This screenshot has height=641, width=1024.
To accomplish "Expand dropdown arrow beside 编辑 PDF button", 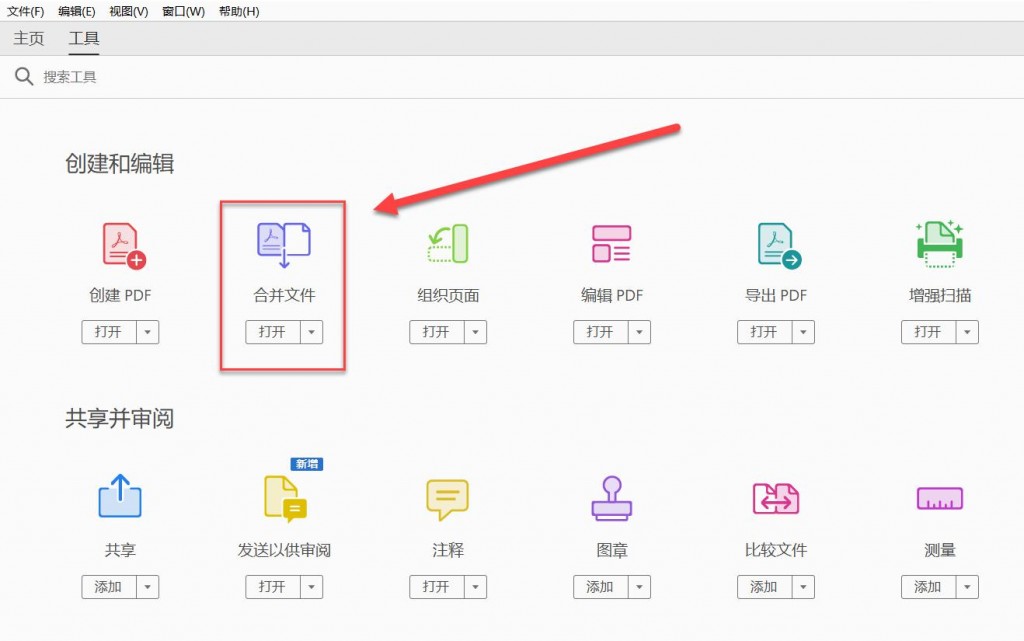I will [x=639, y=332].
